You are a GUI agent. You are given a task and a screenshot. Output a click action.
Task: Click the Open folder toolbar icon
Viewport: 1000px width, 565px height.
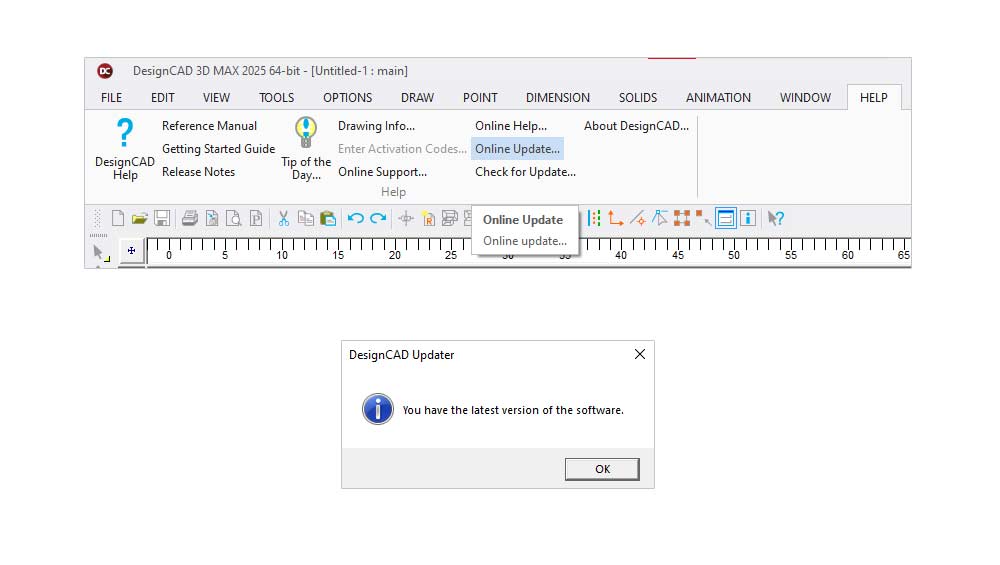(x=140, y=219)
